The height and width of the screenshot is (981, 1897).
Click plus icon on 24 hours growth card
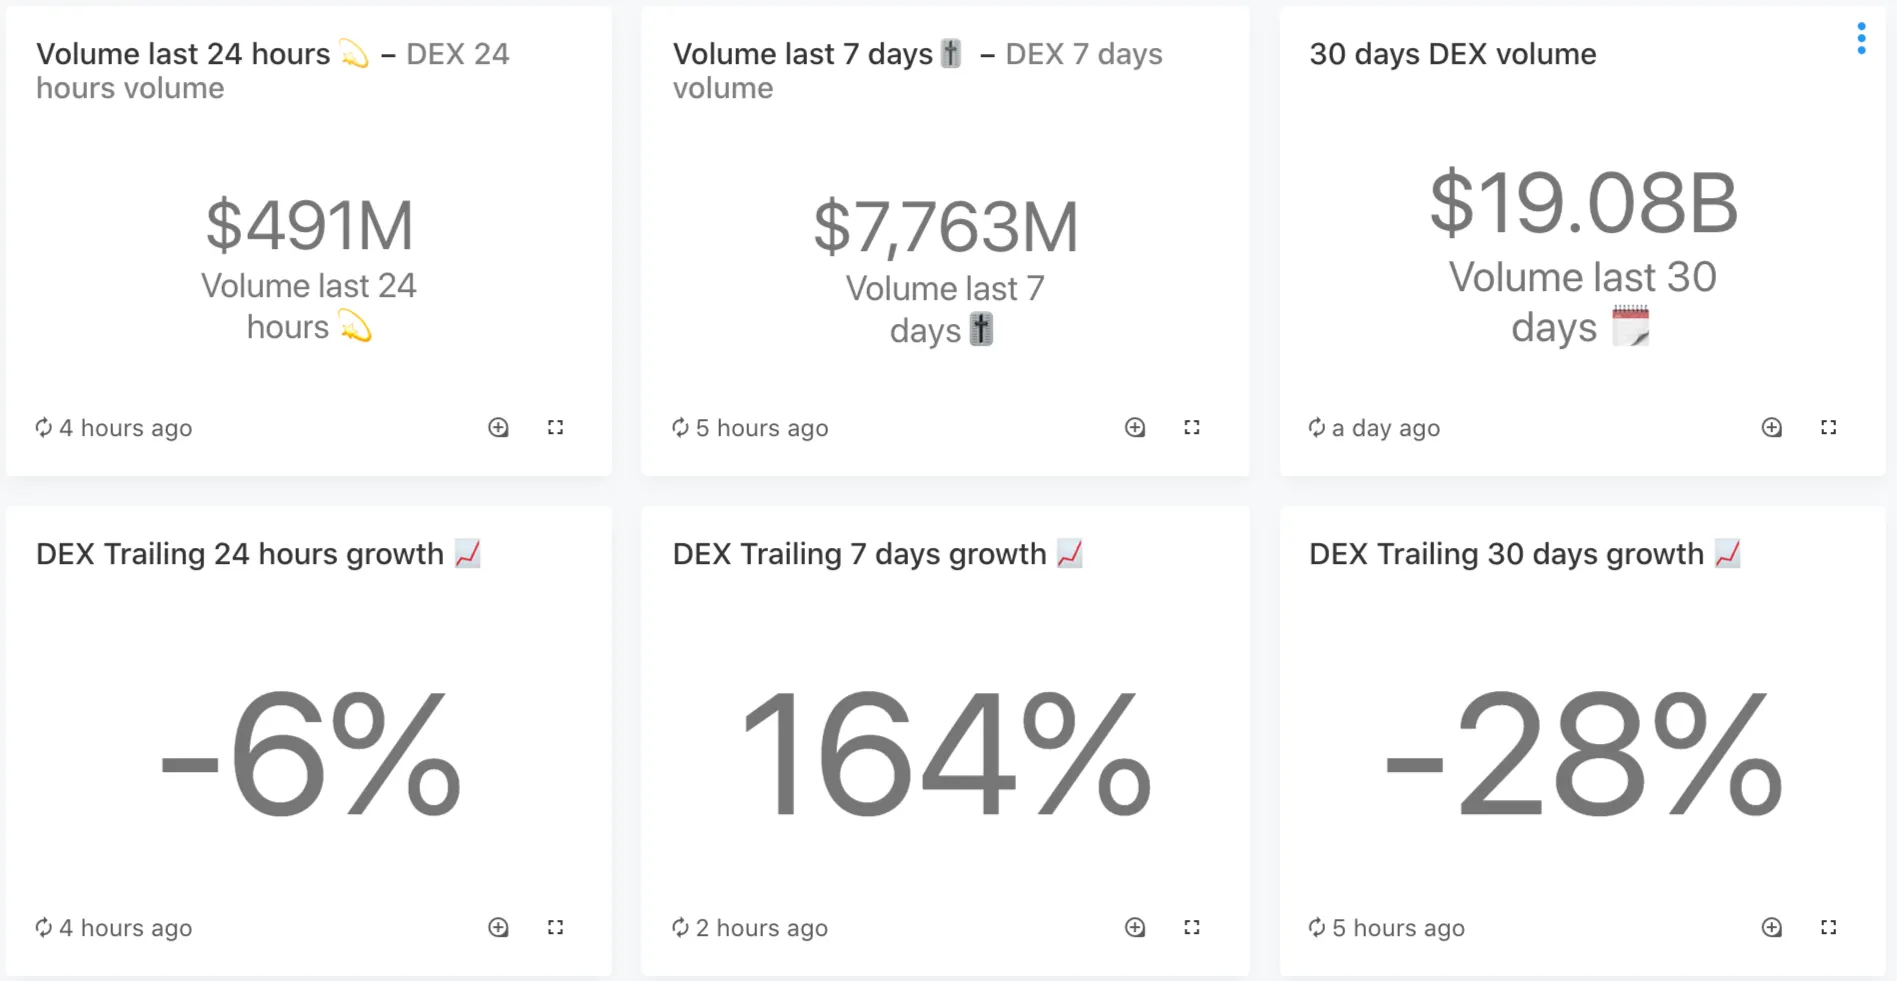tap(498, 928)
